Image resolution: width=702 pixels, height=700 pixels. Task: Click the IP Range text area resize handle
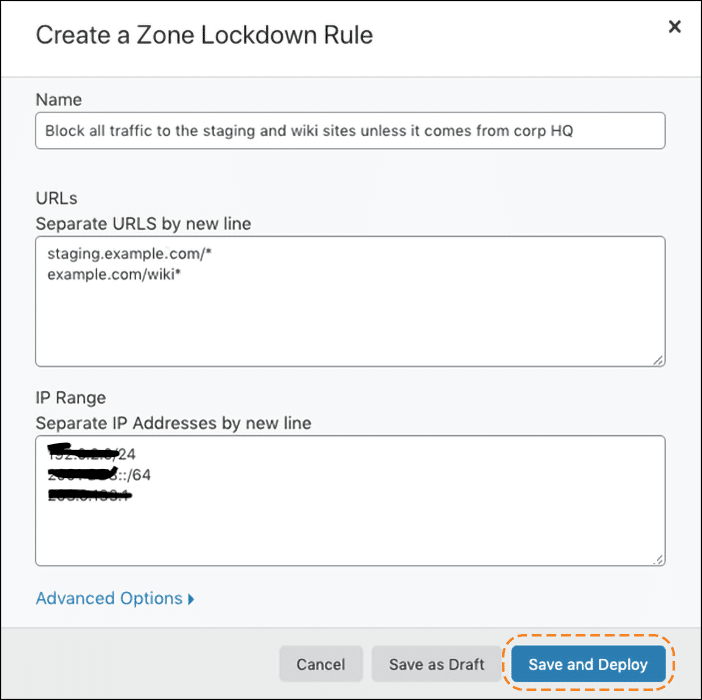[658, 559]
